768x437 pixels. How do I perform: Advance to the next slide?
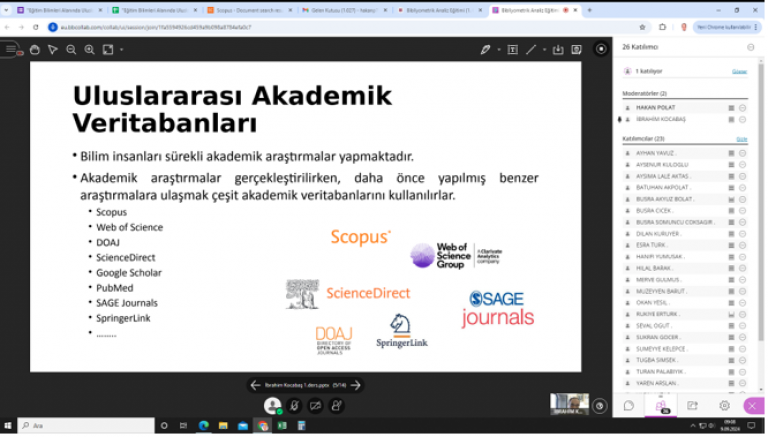pyautogui.click(x=356, y=386)
